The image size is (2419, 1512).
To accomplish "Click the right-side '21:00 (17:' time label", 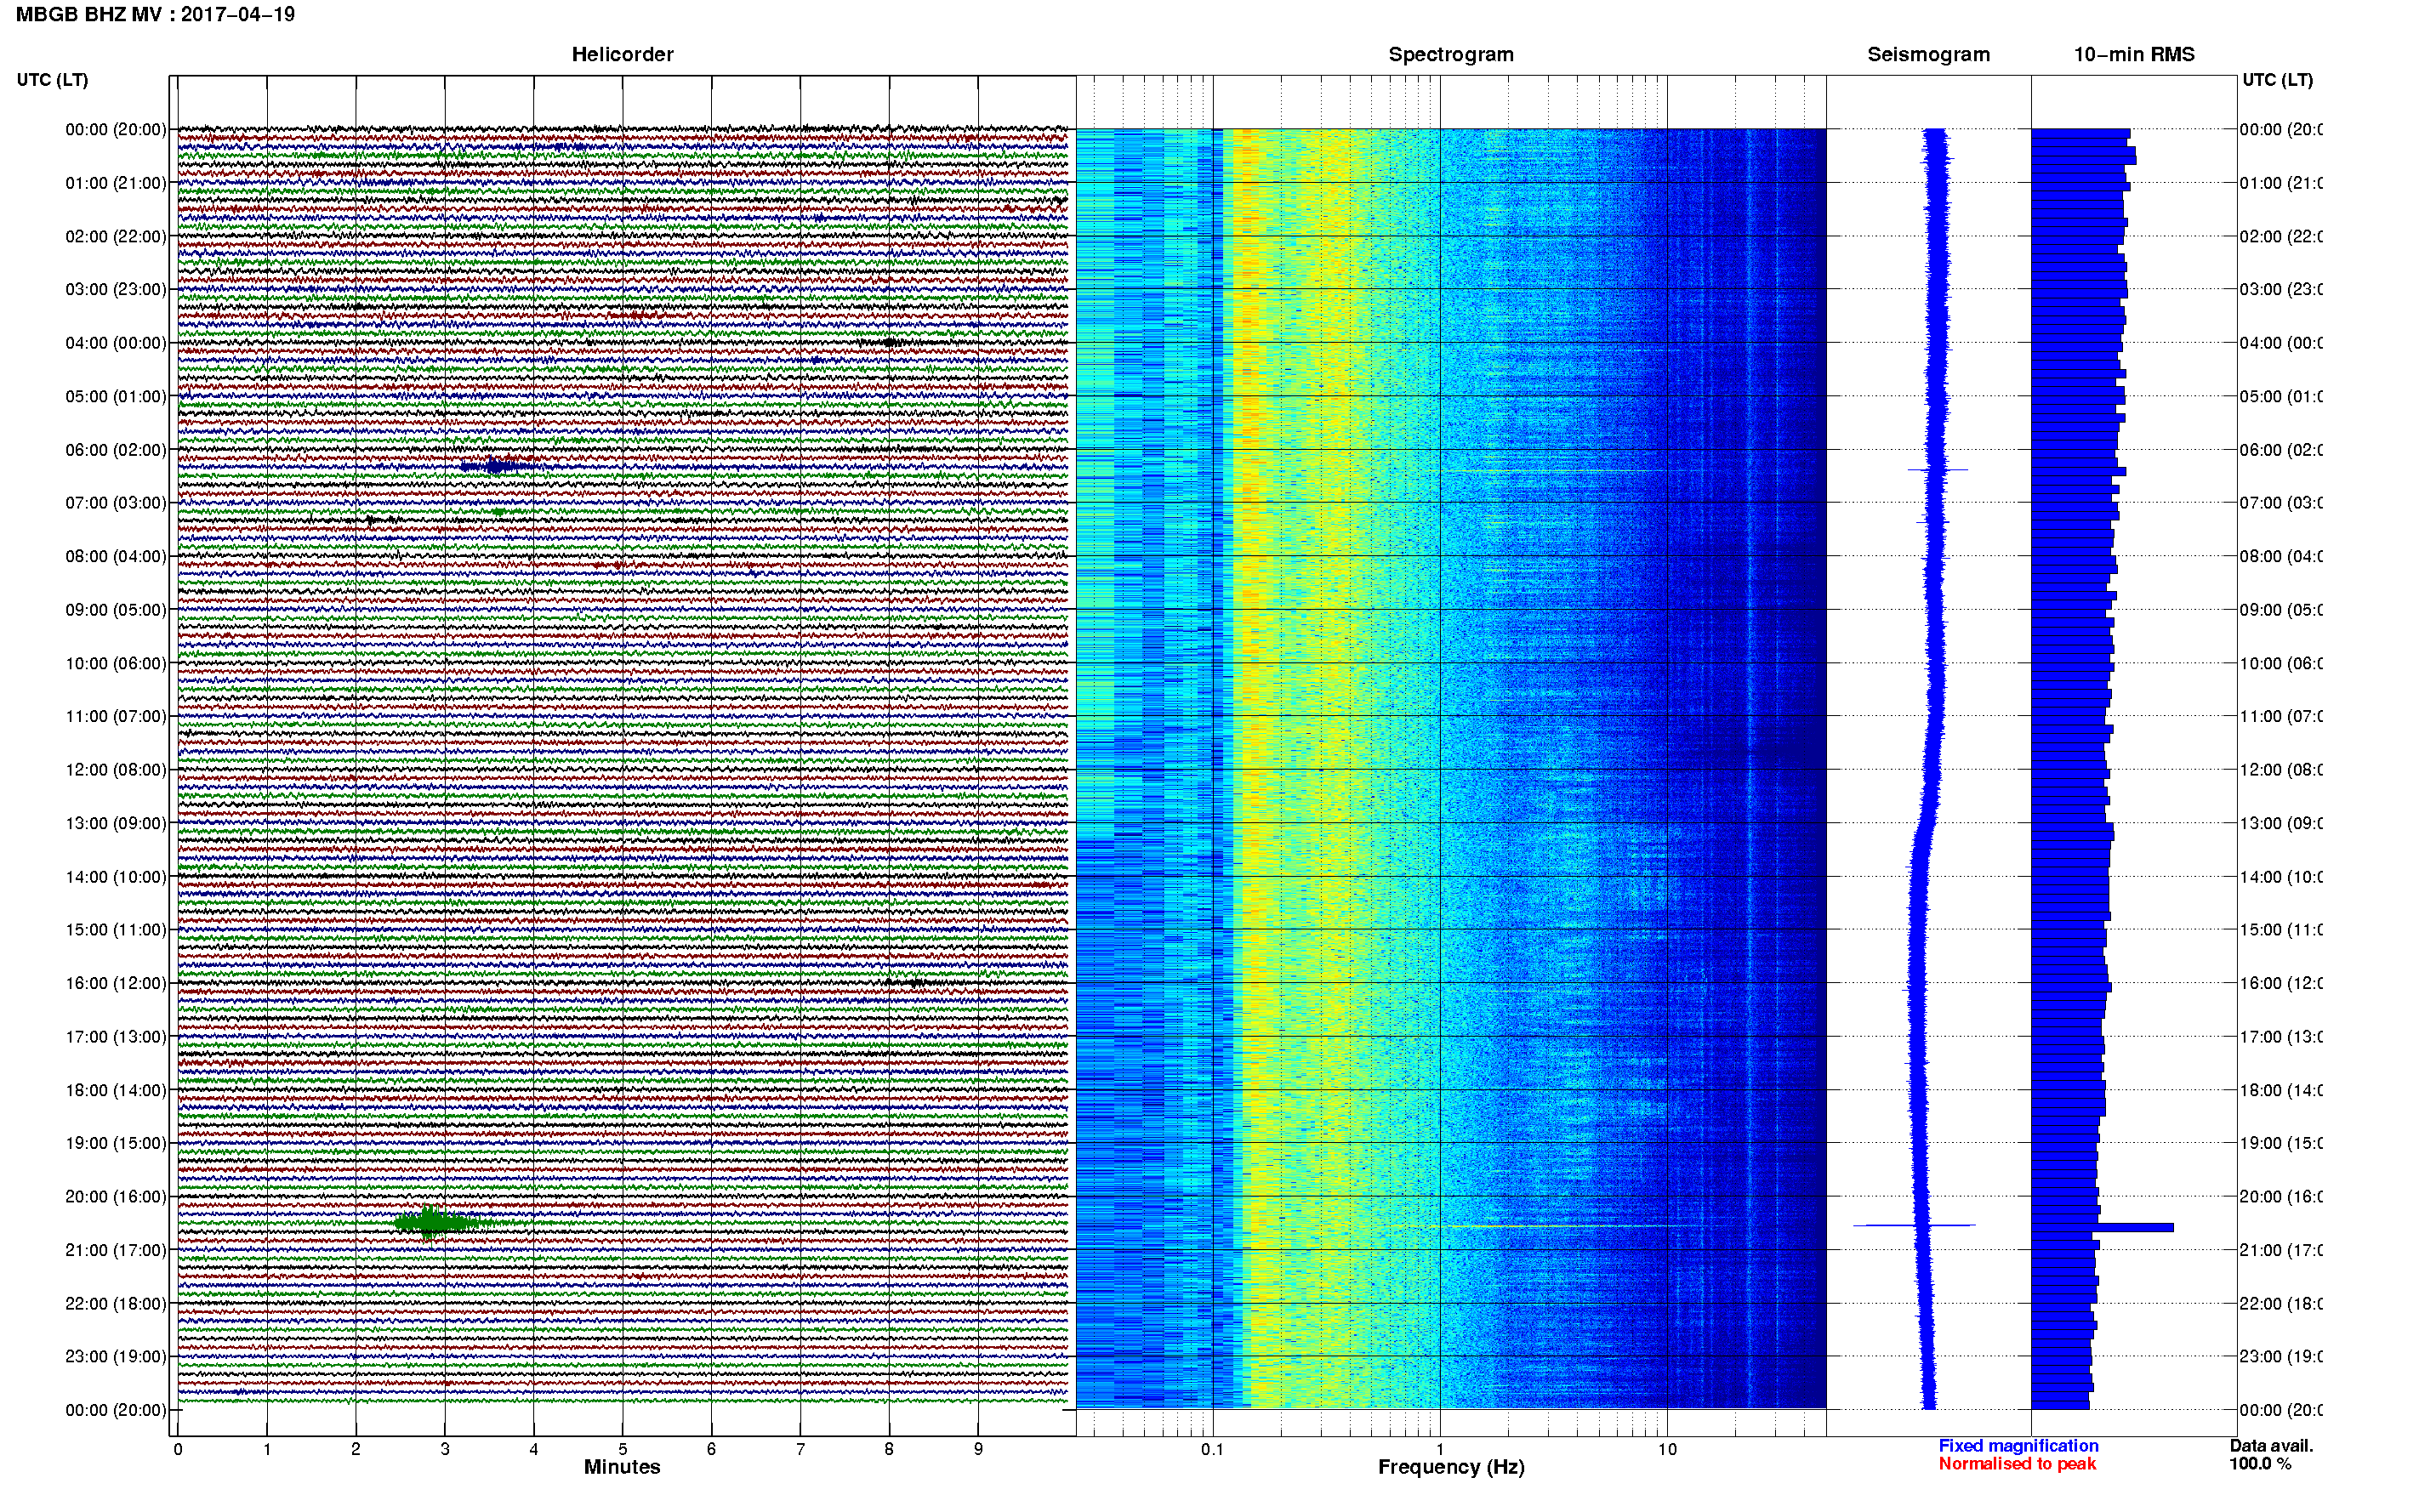I will click(x=2280, y=1250).
